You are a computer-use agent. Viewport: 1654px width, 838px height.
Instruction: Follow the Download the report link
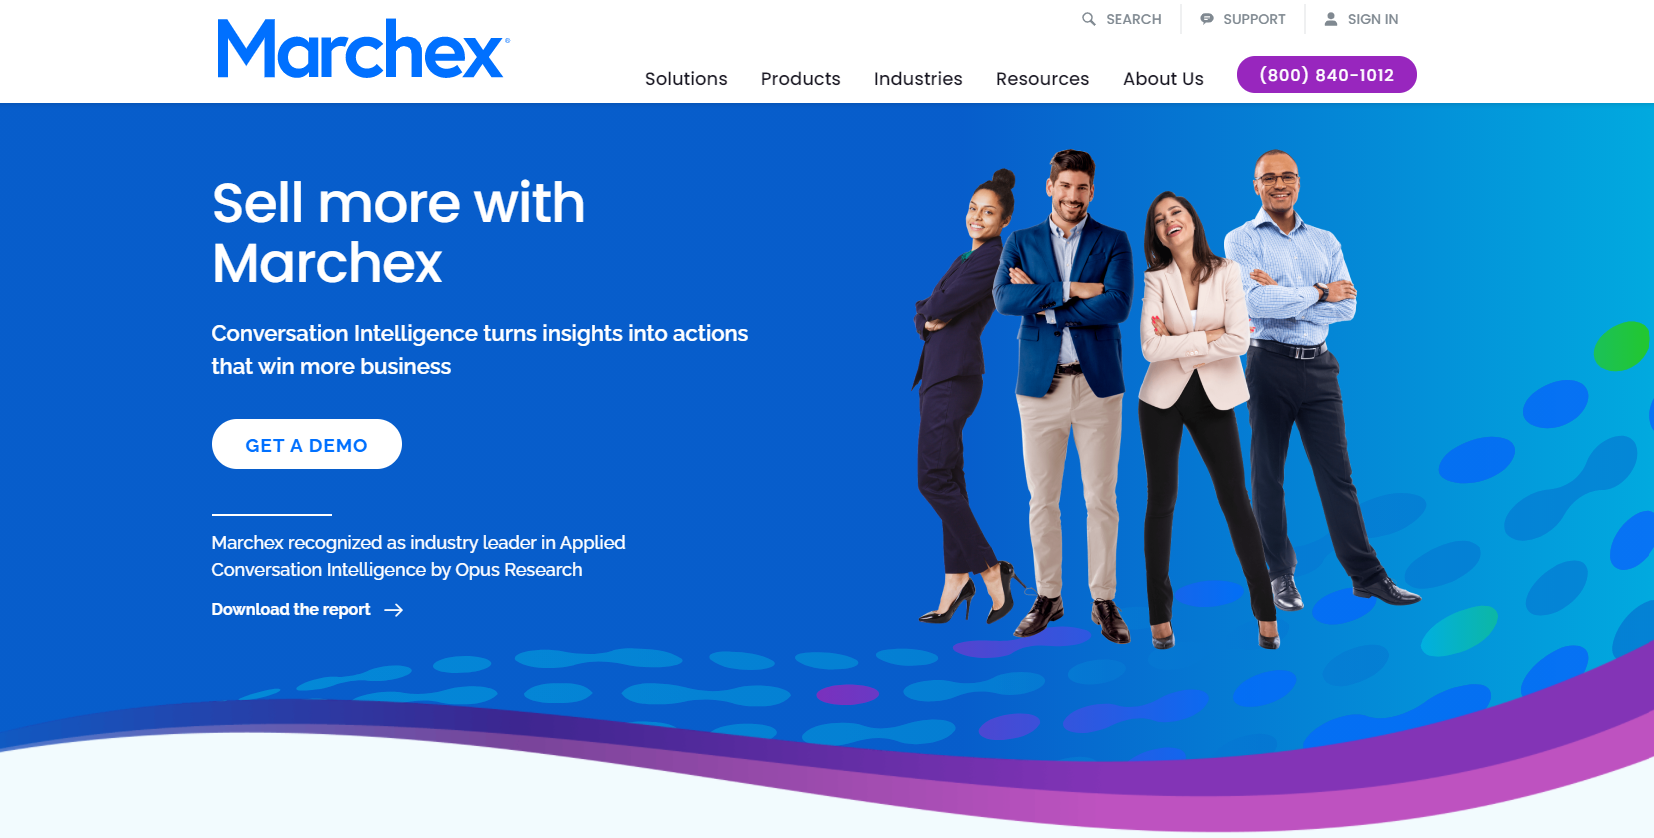click(x=291, y=609)
